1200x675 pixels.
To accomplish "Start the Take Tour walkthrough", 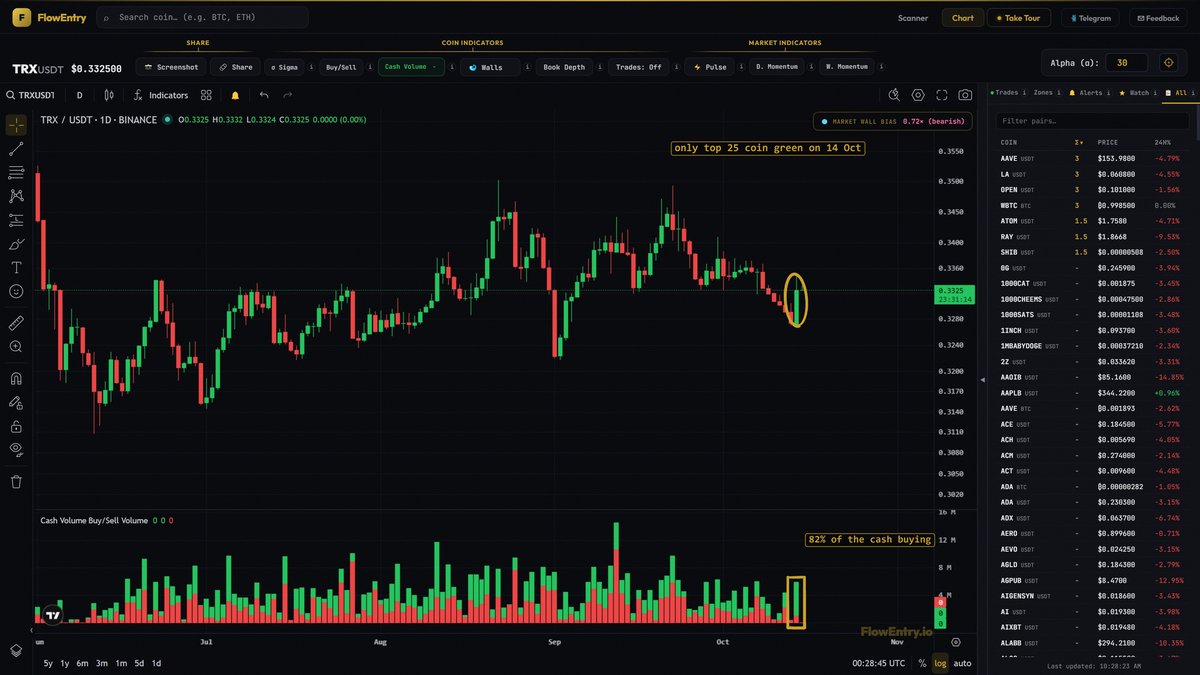I will (x=1019, y=18).
